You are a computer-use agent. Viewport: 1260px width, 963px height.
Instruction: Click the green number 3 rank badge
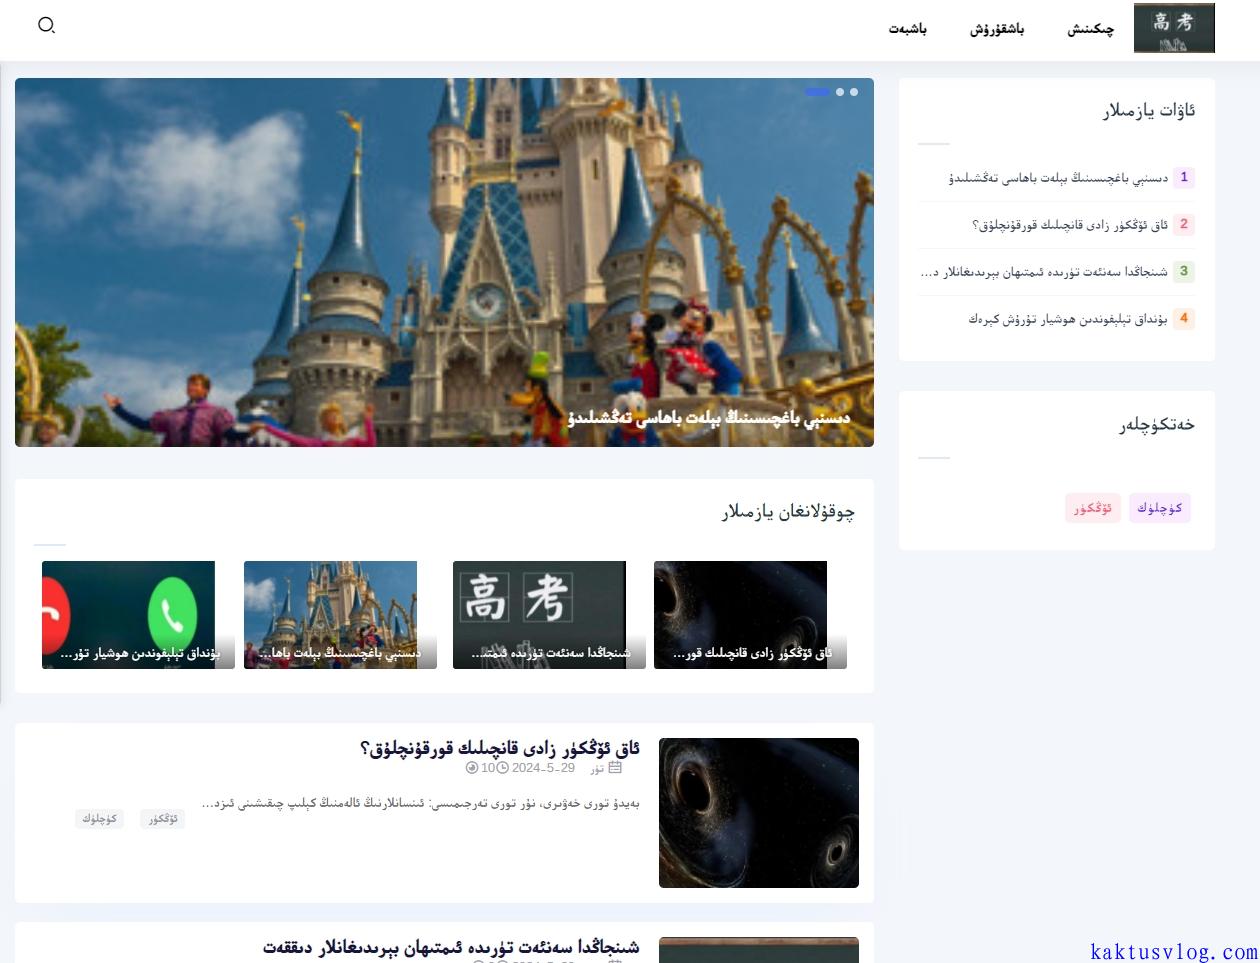click(x=1184, y=271)
